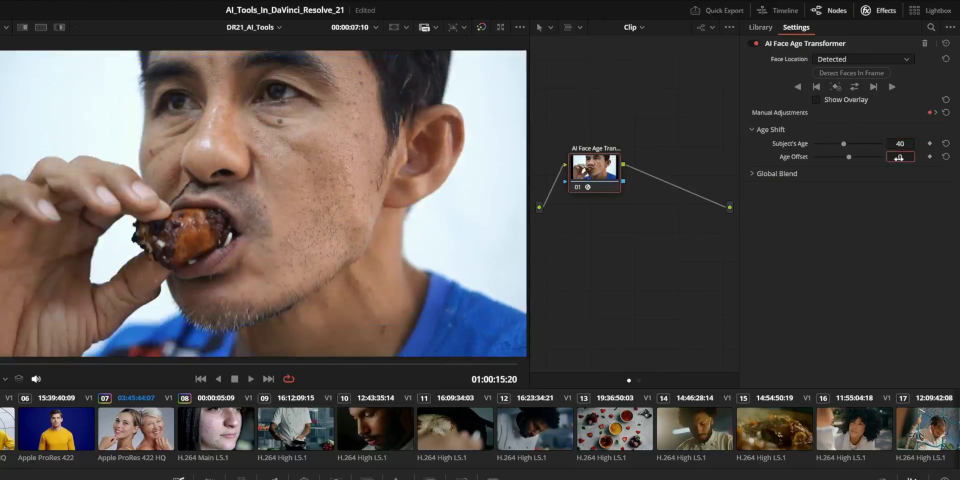Stop playback in the viewer

(234, 379)
